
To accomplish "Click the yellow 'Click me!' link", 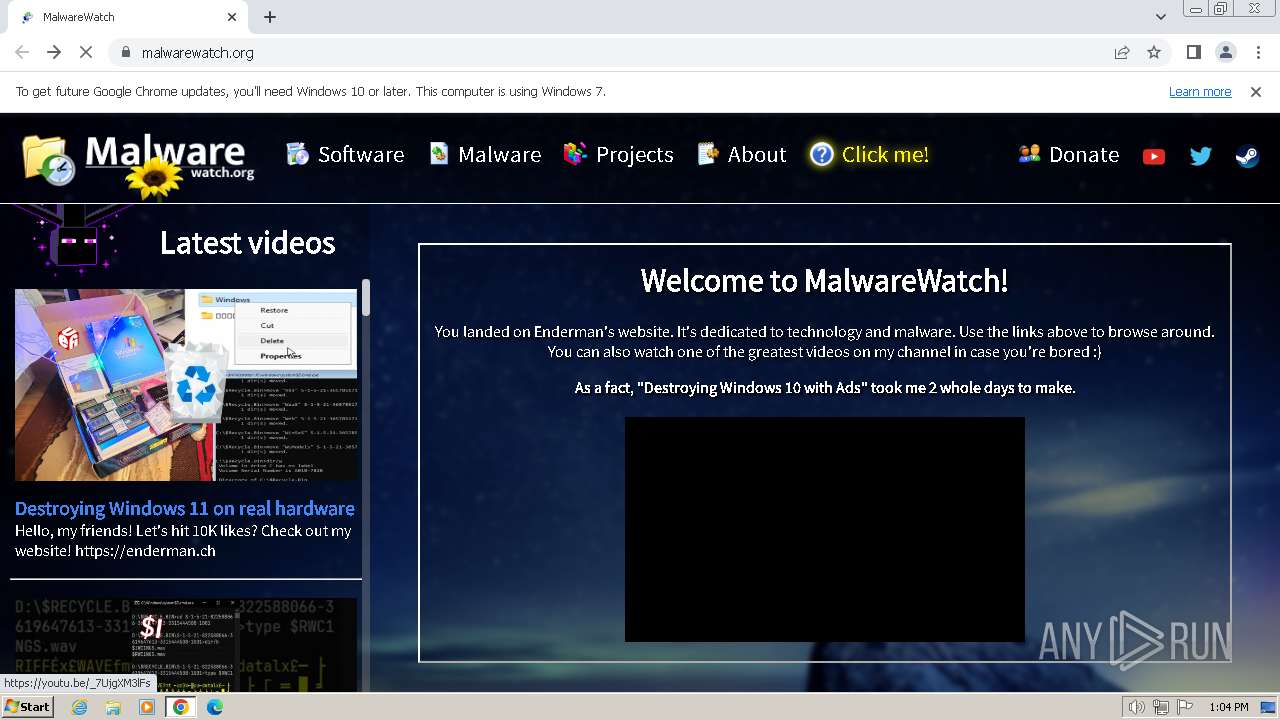I will point(885,154).
